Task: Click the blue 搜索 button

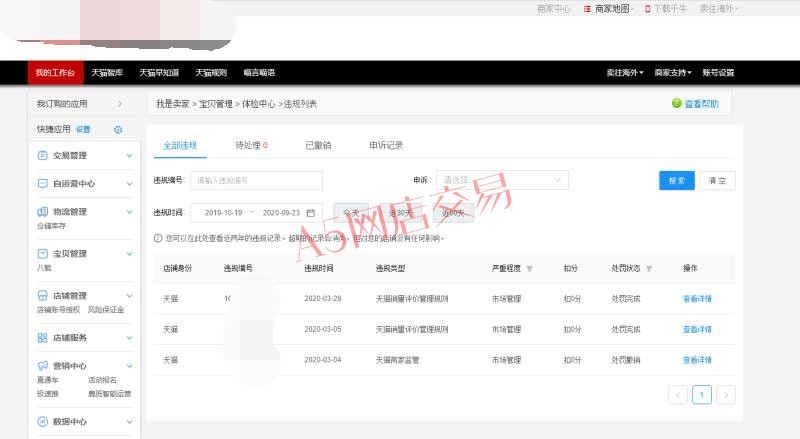Action: coord(677,180)
